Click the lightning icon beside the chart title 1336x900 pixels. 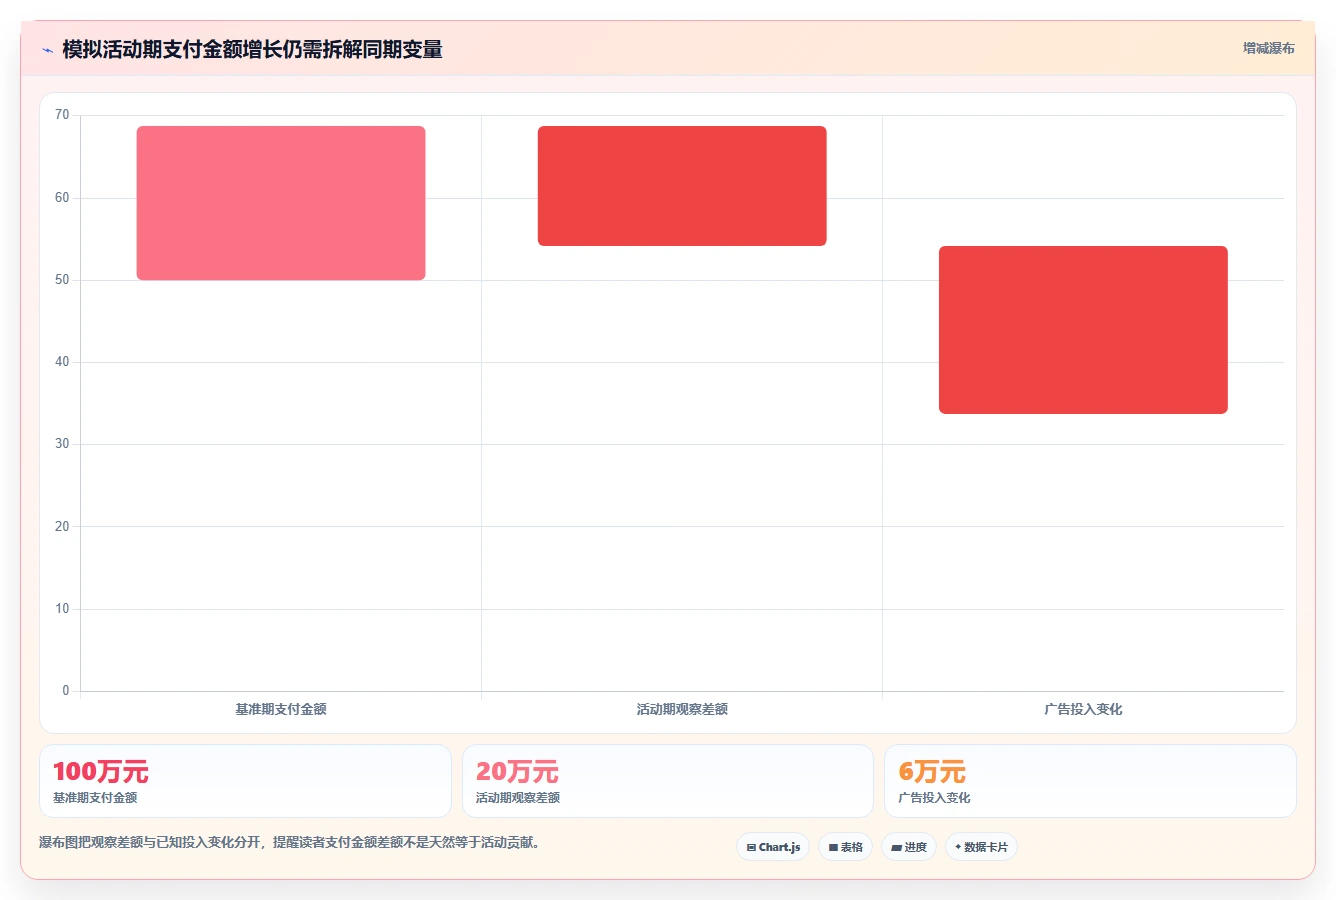click(47, 50)
